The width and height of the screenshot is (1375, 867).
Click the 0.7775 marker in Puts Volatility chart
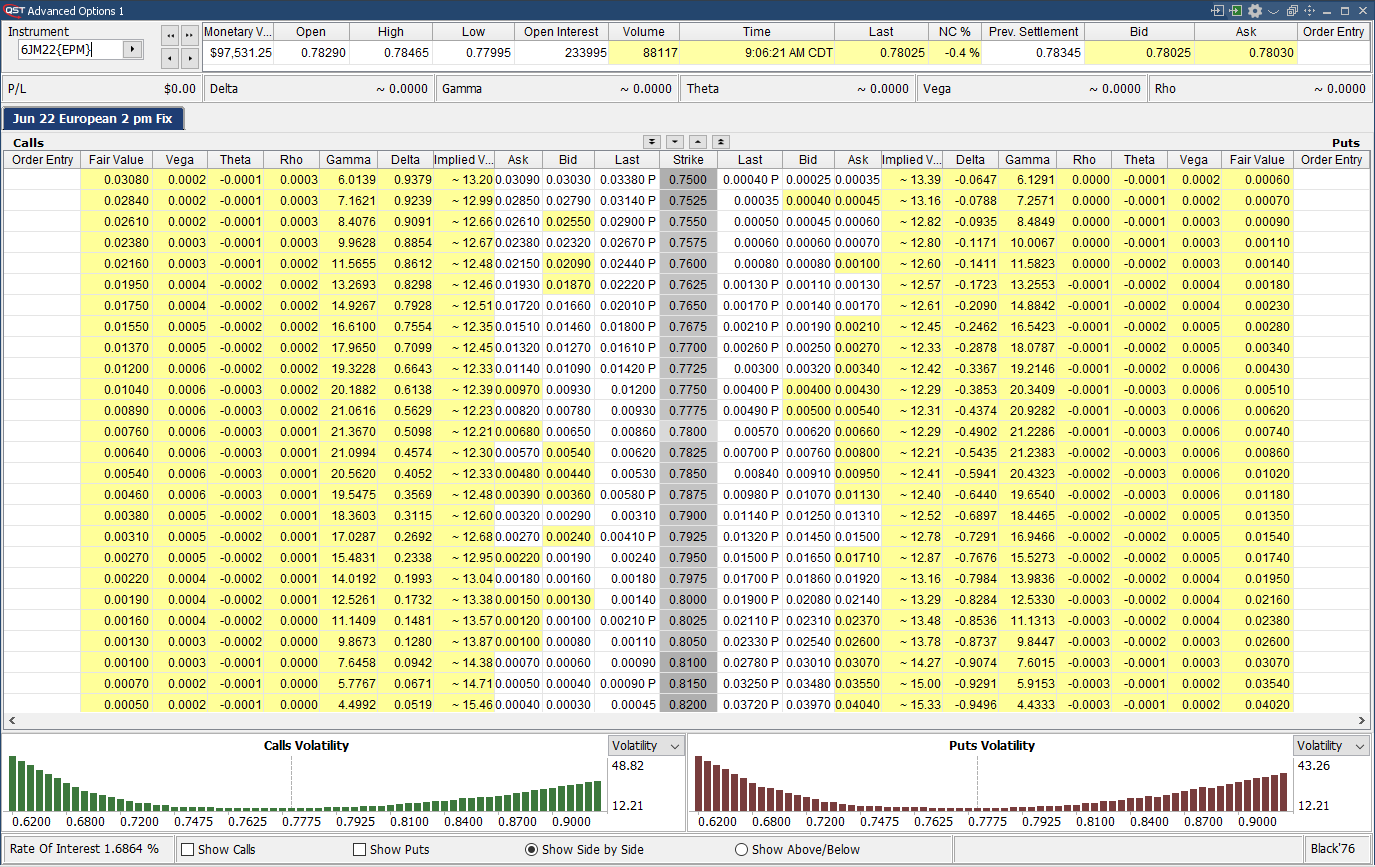987,821
